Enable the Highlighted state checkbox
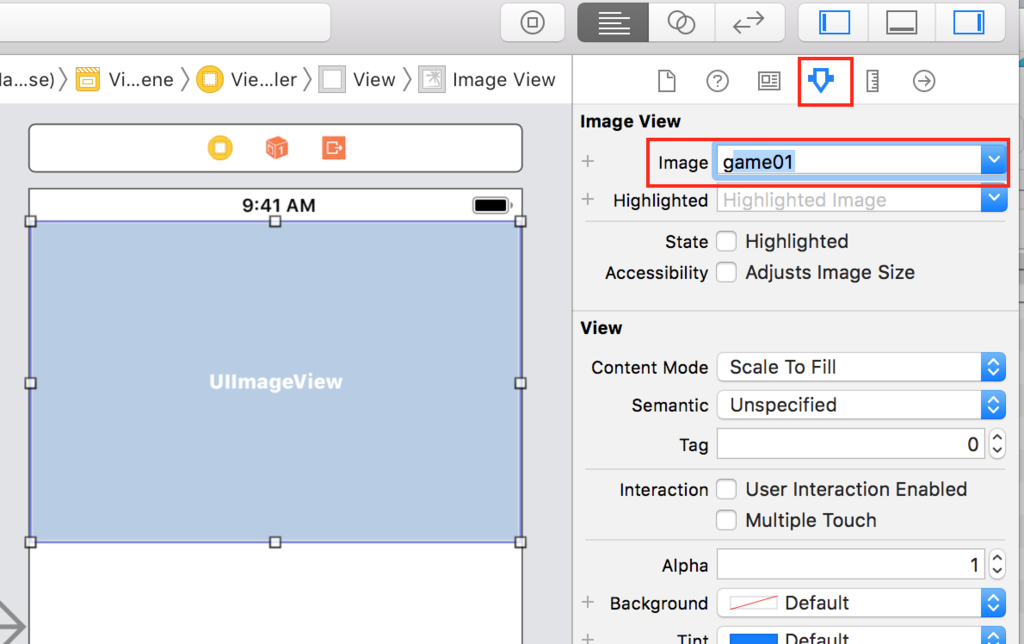The width and height of the screenshot is (1024, 644). pos(726,241)
